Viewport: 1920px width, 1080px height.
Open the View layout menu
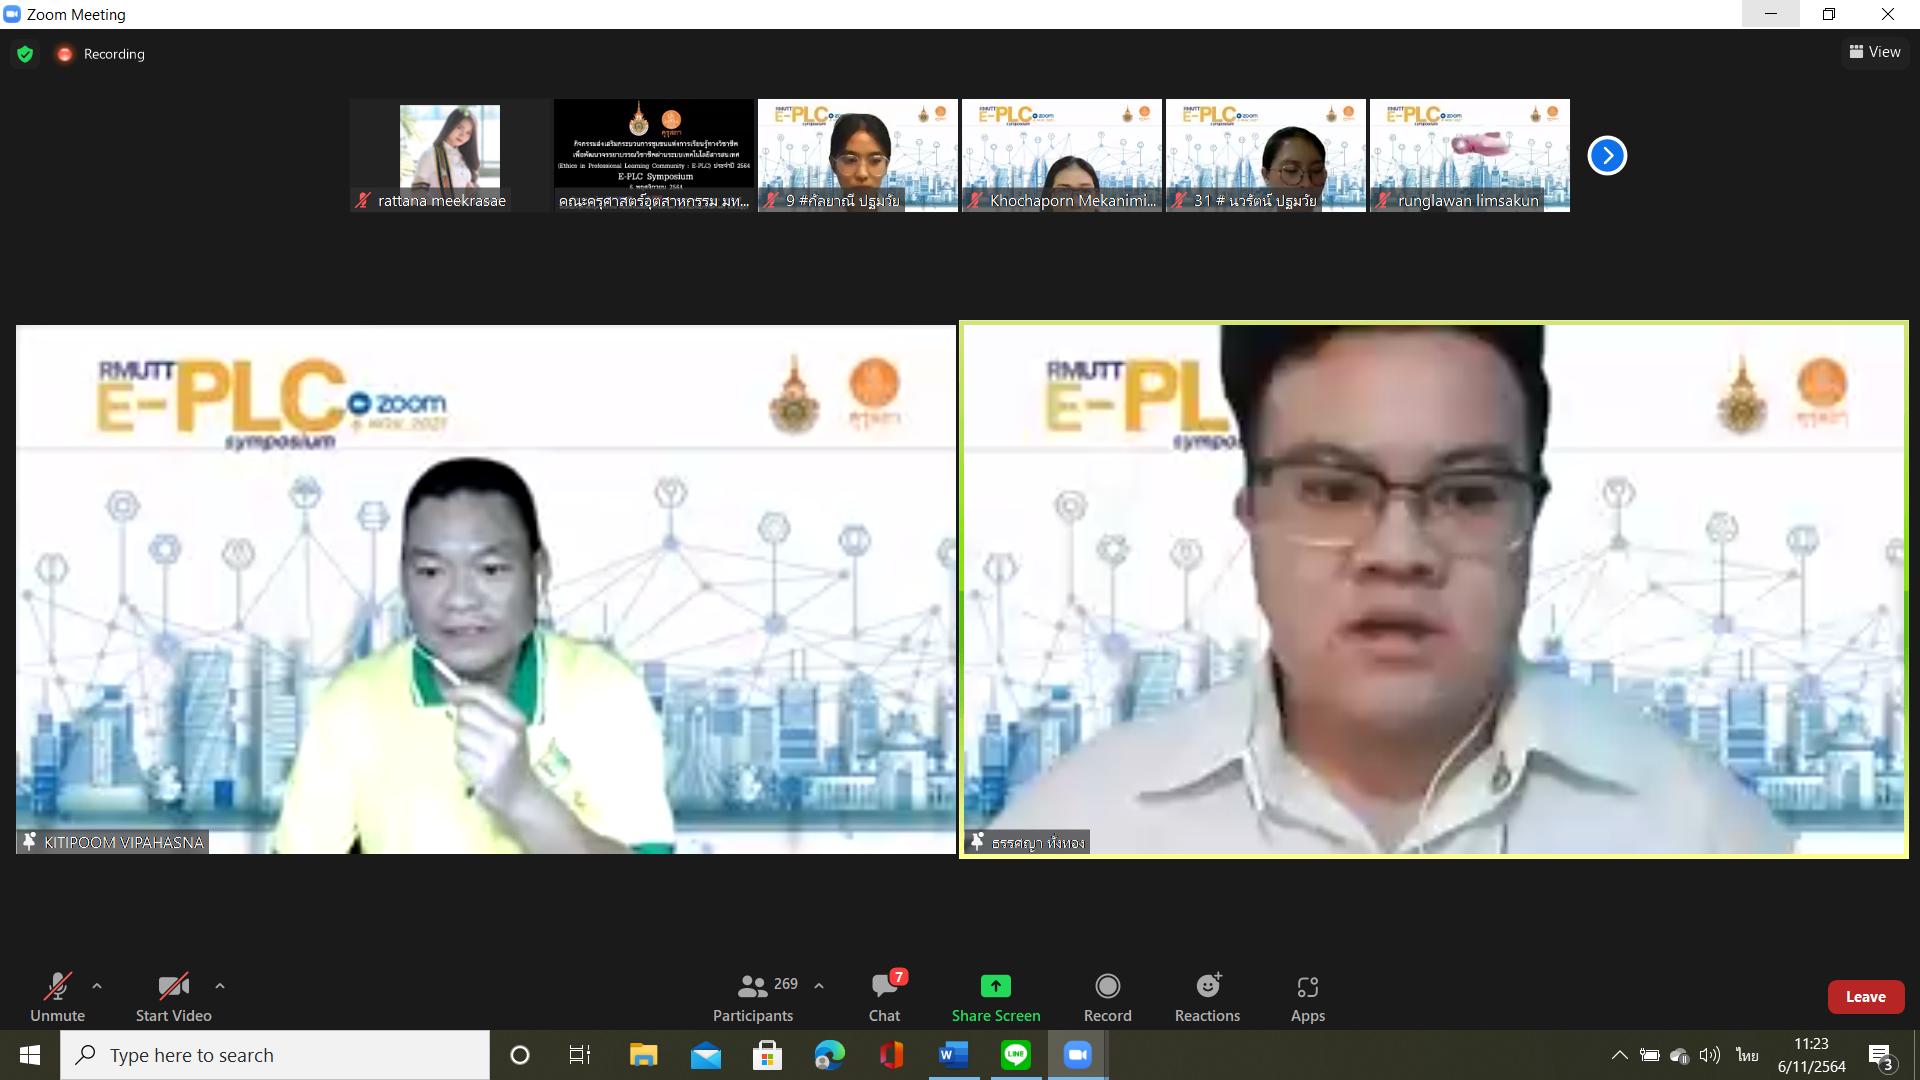1875,52
